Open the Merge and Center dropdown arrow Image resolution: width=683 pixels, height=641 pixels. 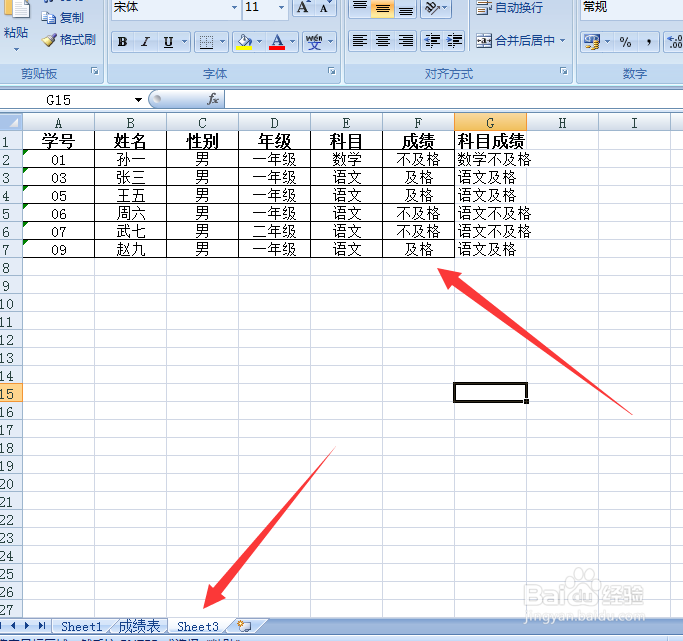coord(563,41)
